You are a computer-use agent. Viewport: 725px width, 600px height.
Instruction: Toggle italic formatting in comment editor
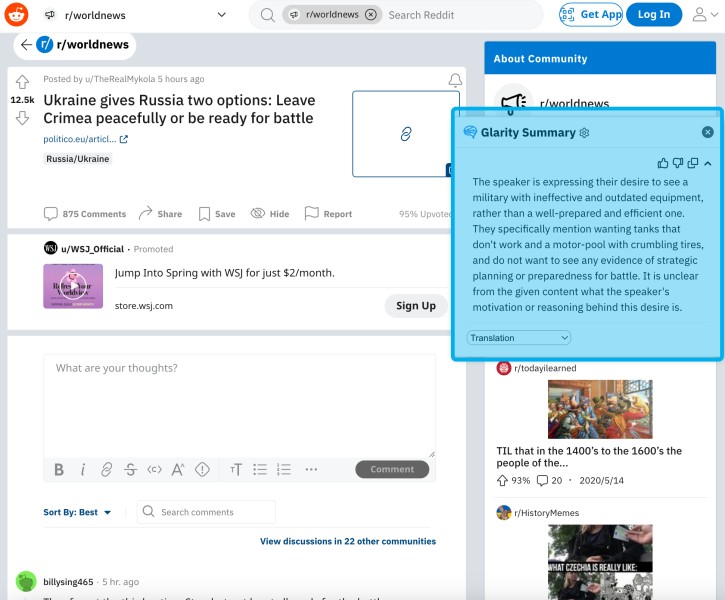point(83,470)
